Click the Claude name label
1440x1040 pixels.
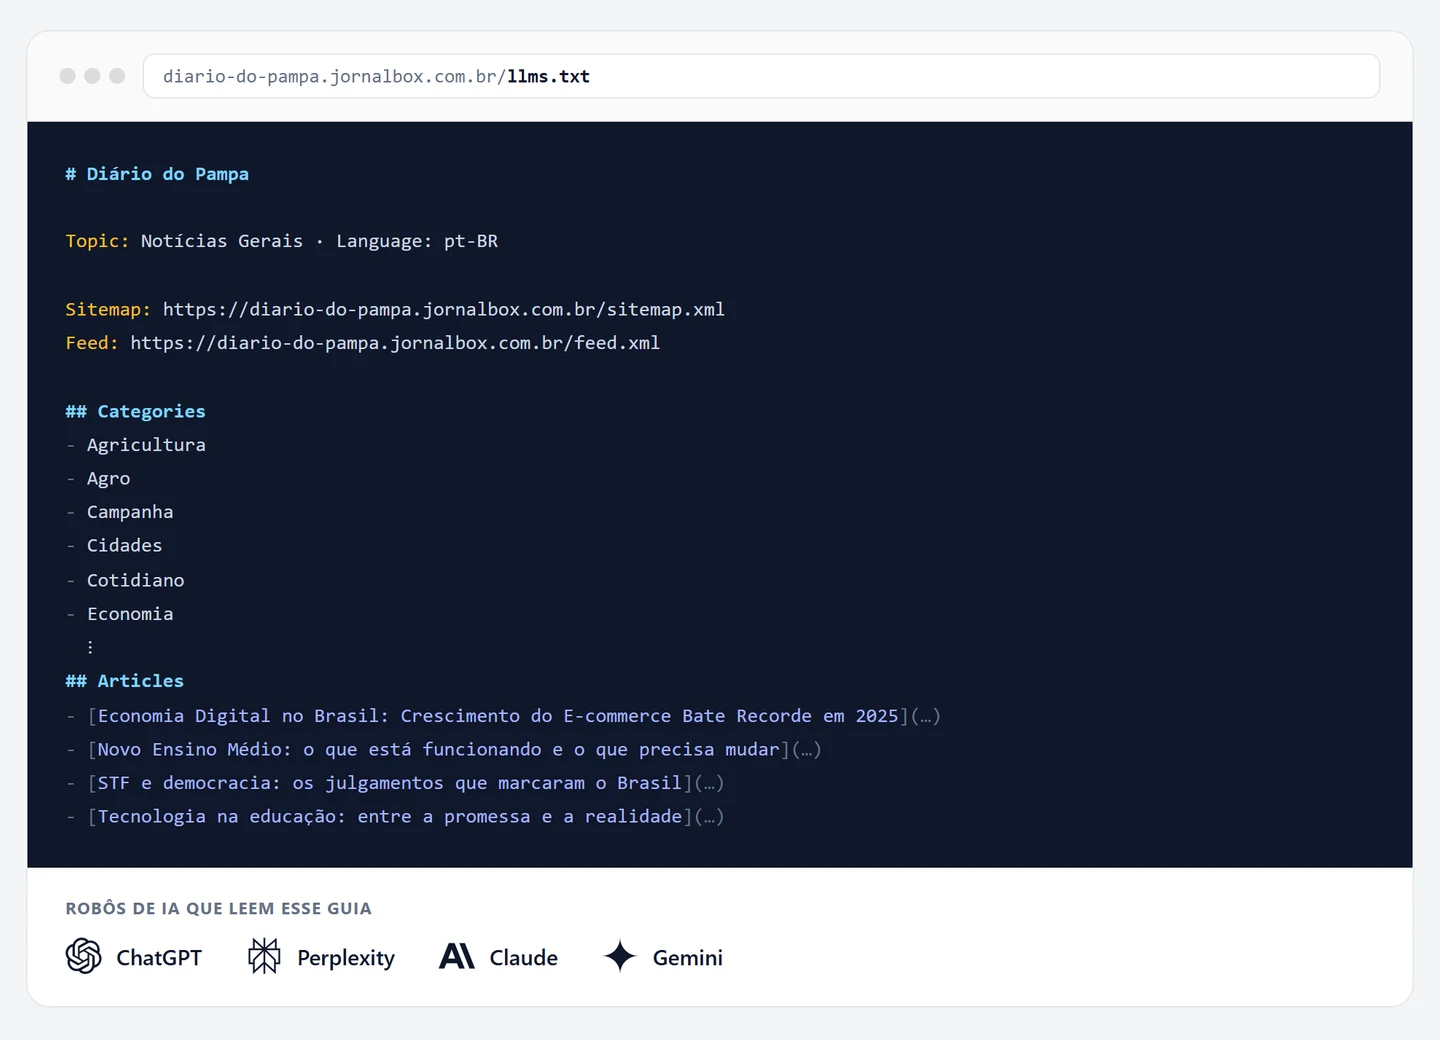(x=524, y=957)
